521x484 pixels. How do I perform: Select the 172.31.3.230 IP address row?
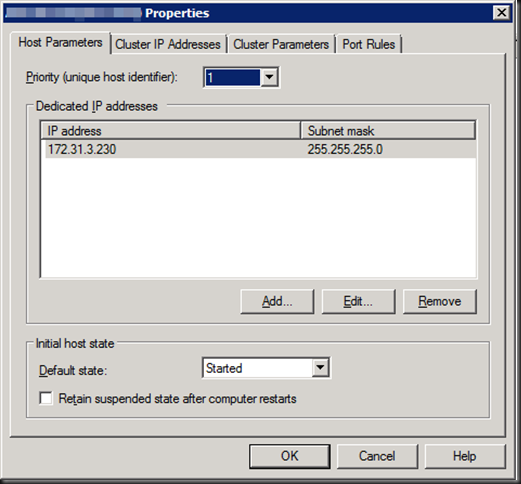point(258,149)
